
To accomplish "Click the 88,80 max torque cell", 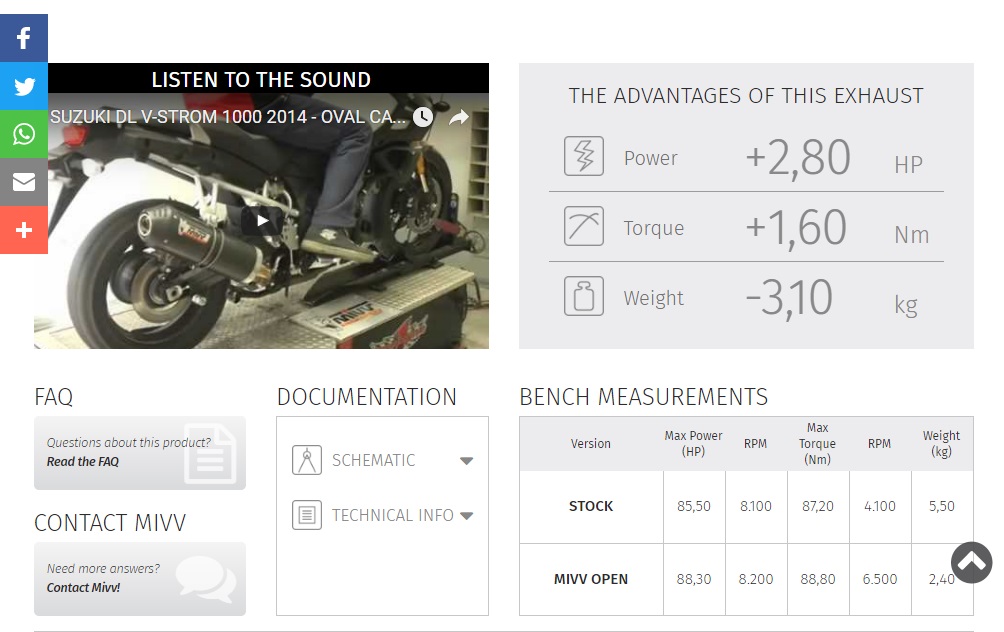I will coord(818,579).
